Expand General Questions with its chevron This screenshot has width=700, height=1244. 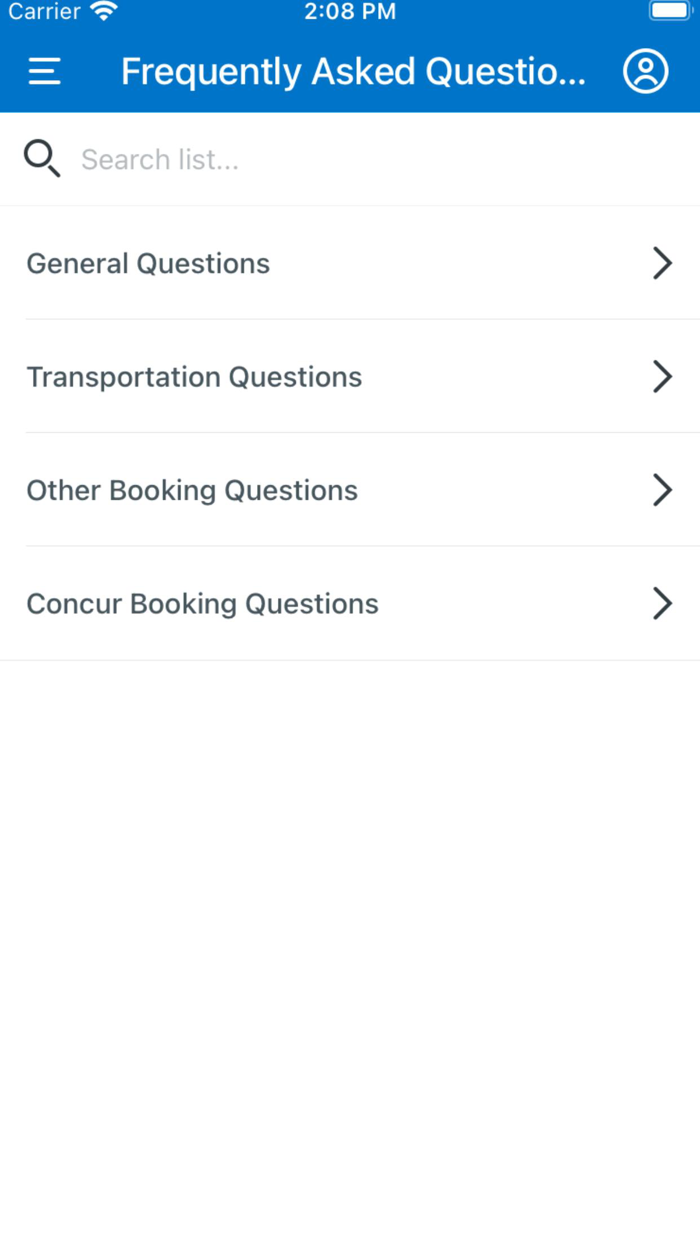(662, 263)
